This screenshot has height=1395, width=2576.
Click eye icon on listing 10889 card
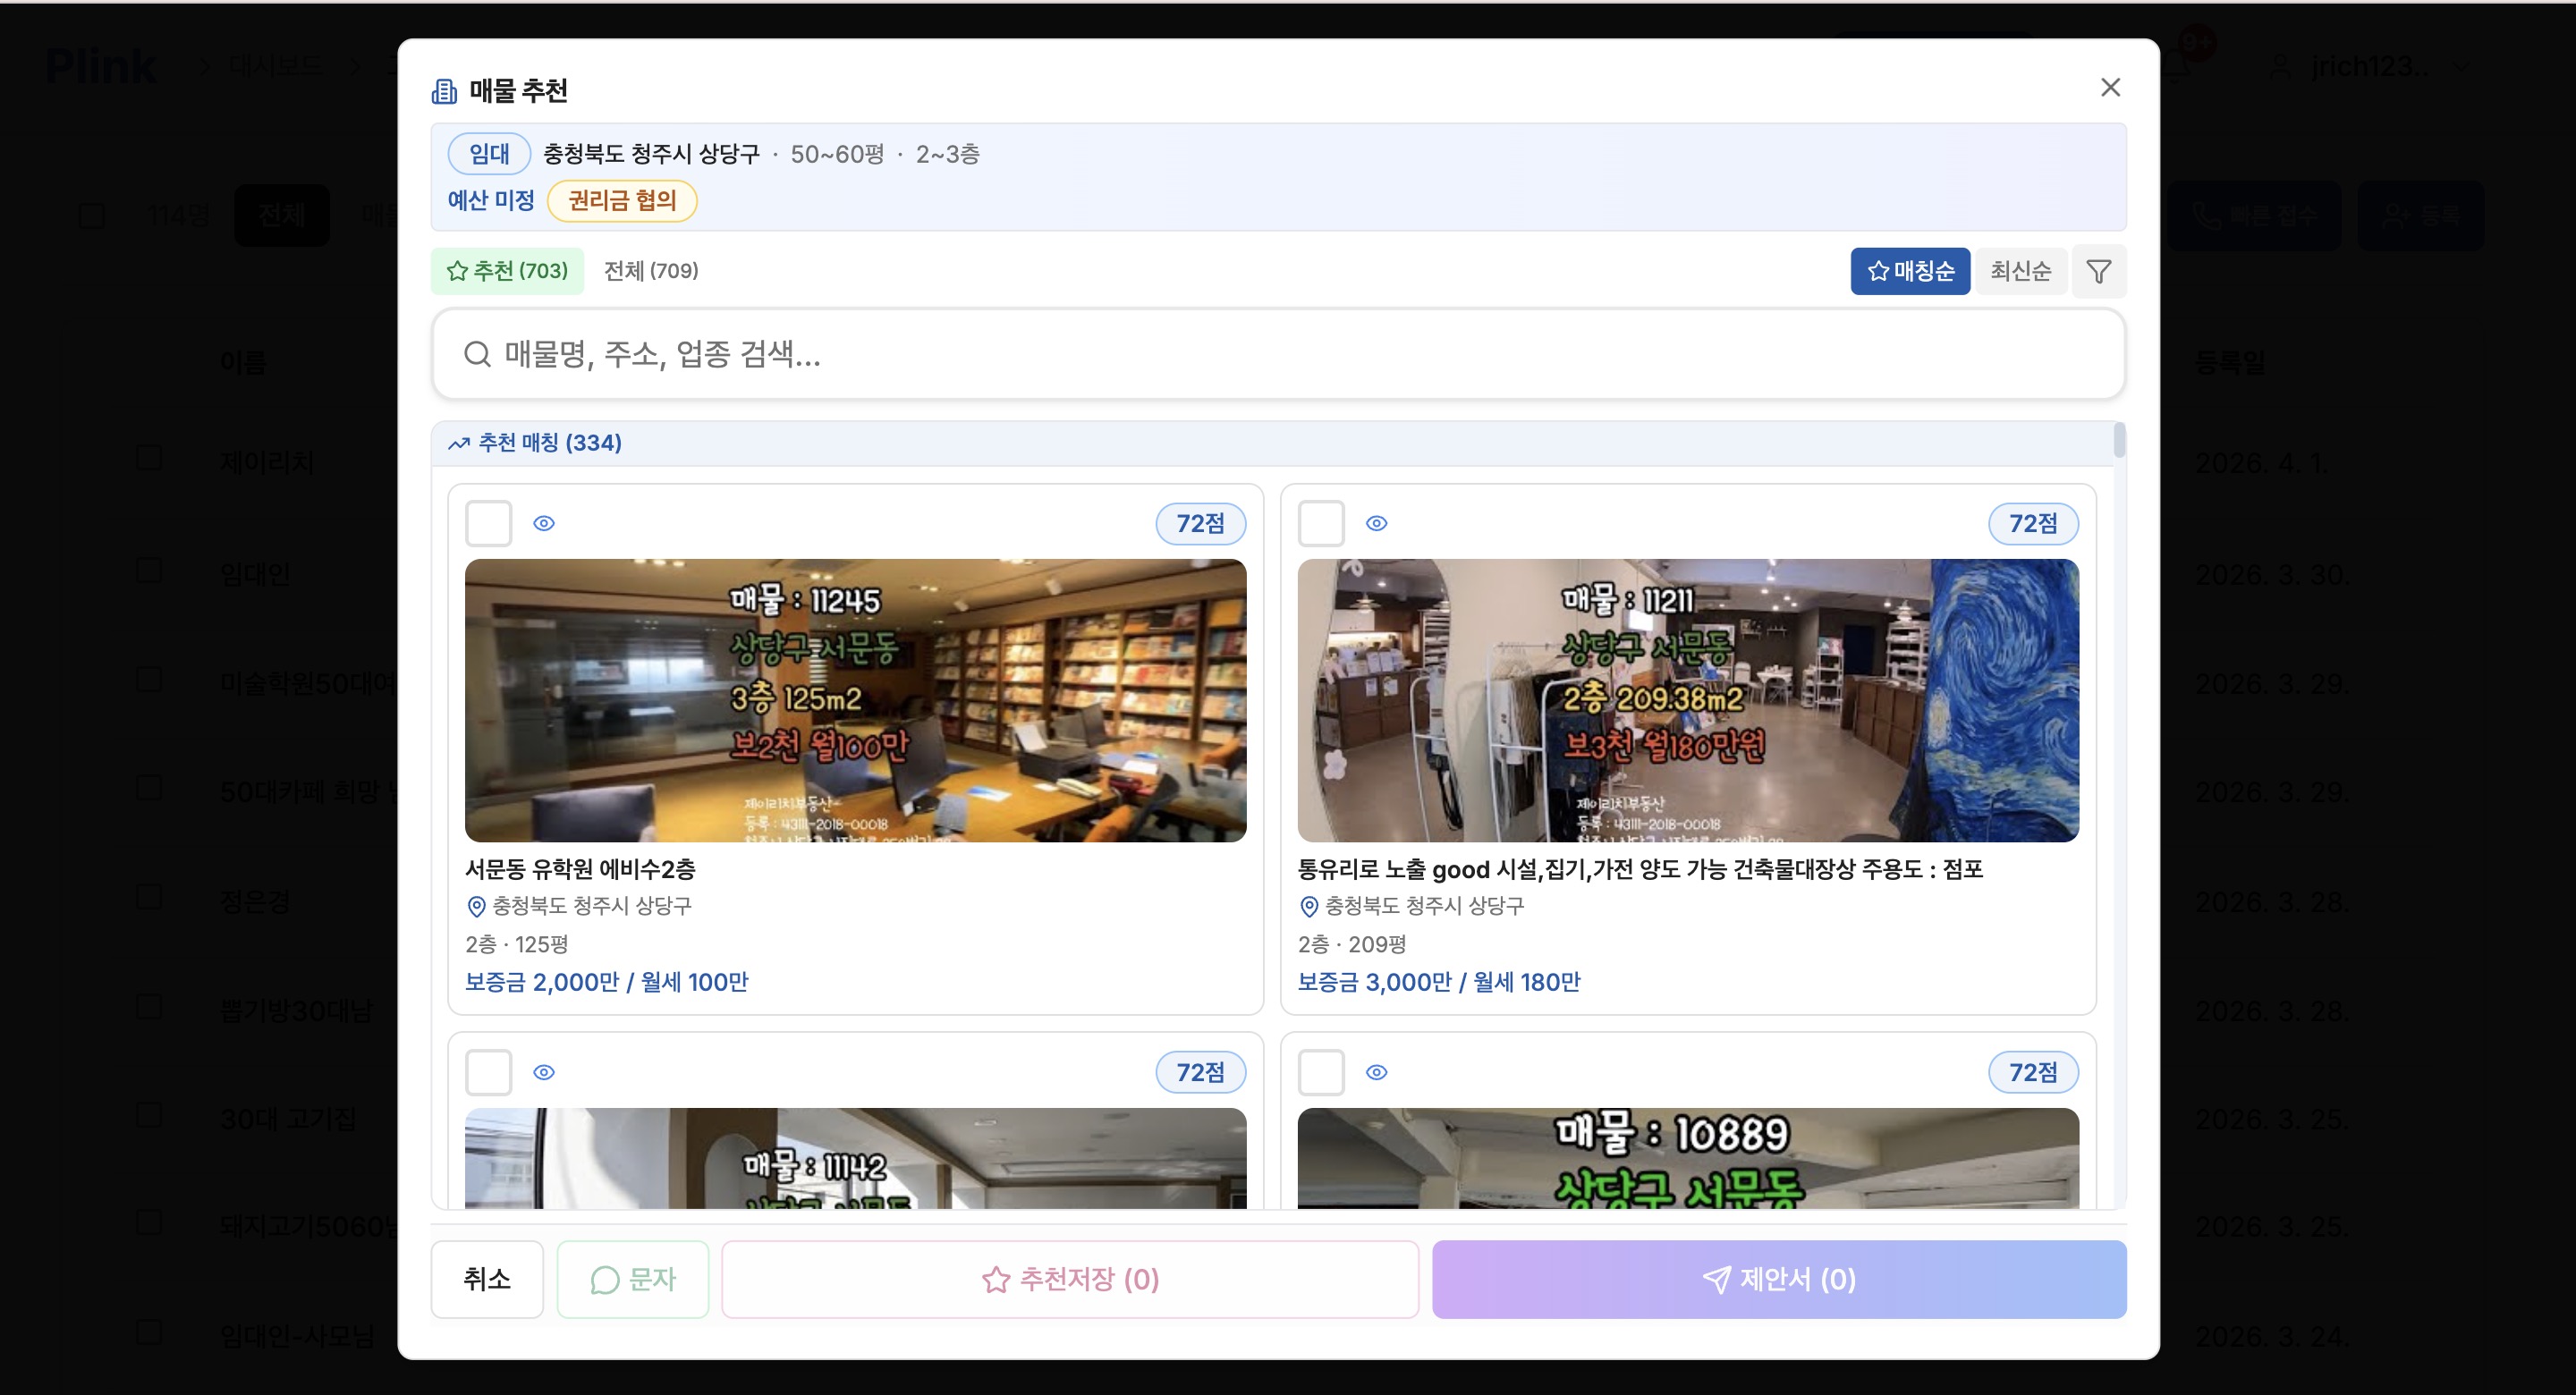point(1376,1072)
